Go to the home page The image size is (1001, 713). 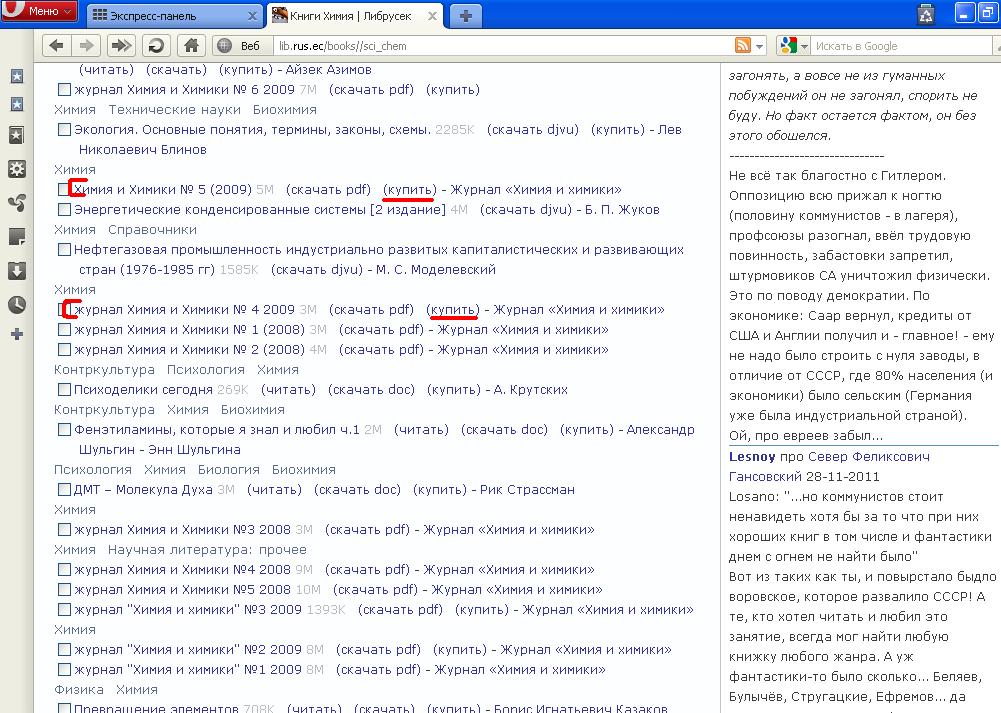(190, 46)
